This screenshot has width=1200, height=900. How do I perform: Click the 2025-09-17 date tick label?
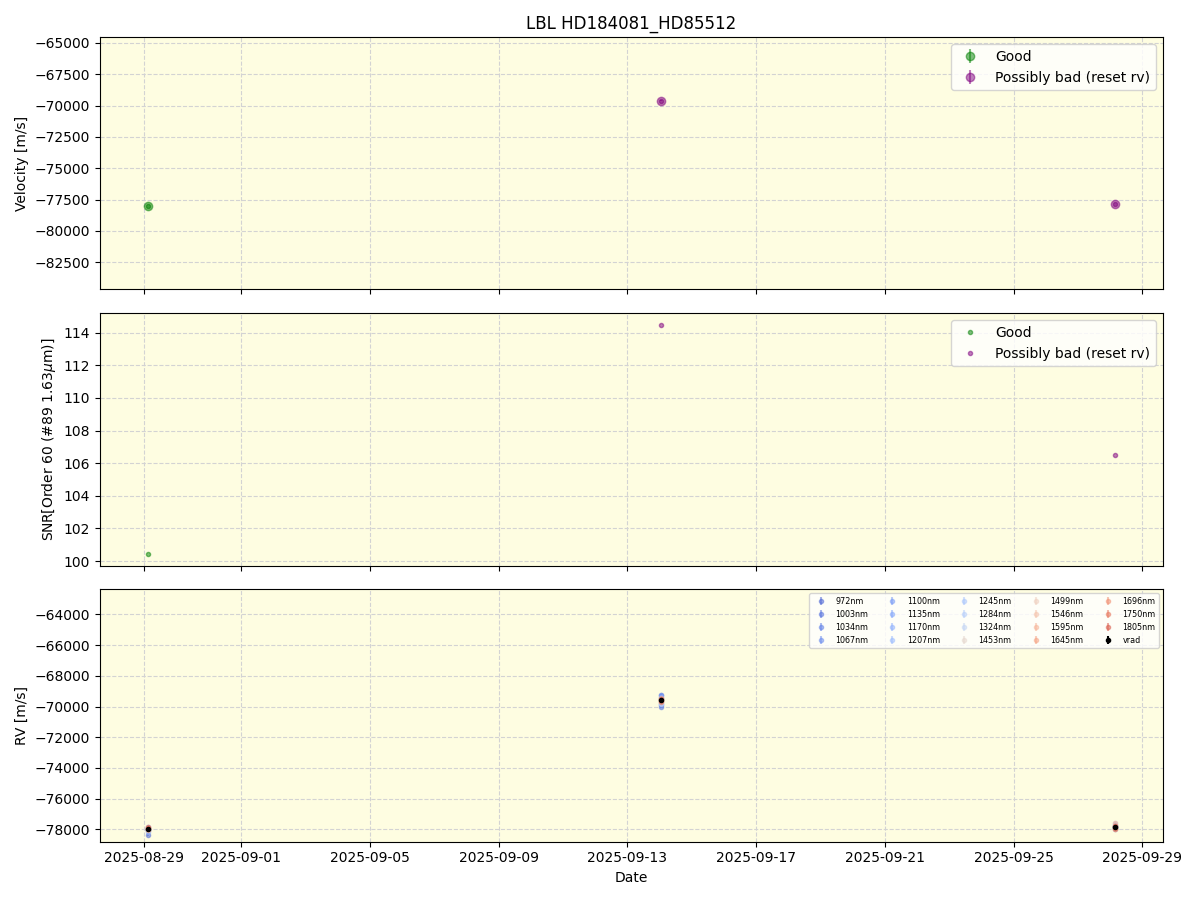click(756, 857)
